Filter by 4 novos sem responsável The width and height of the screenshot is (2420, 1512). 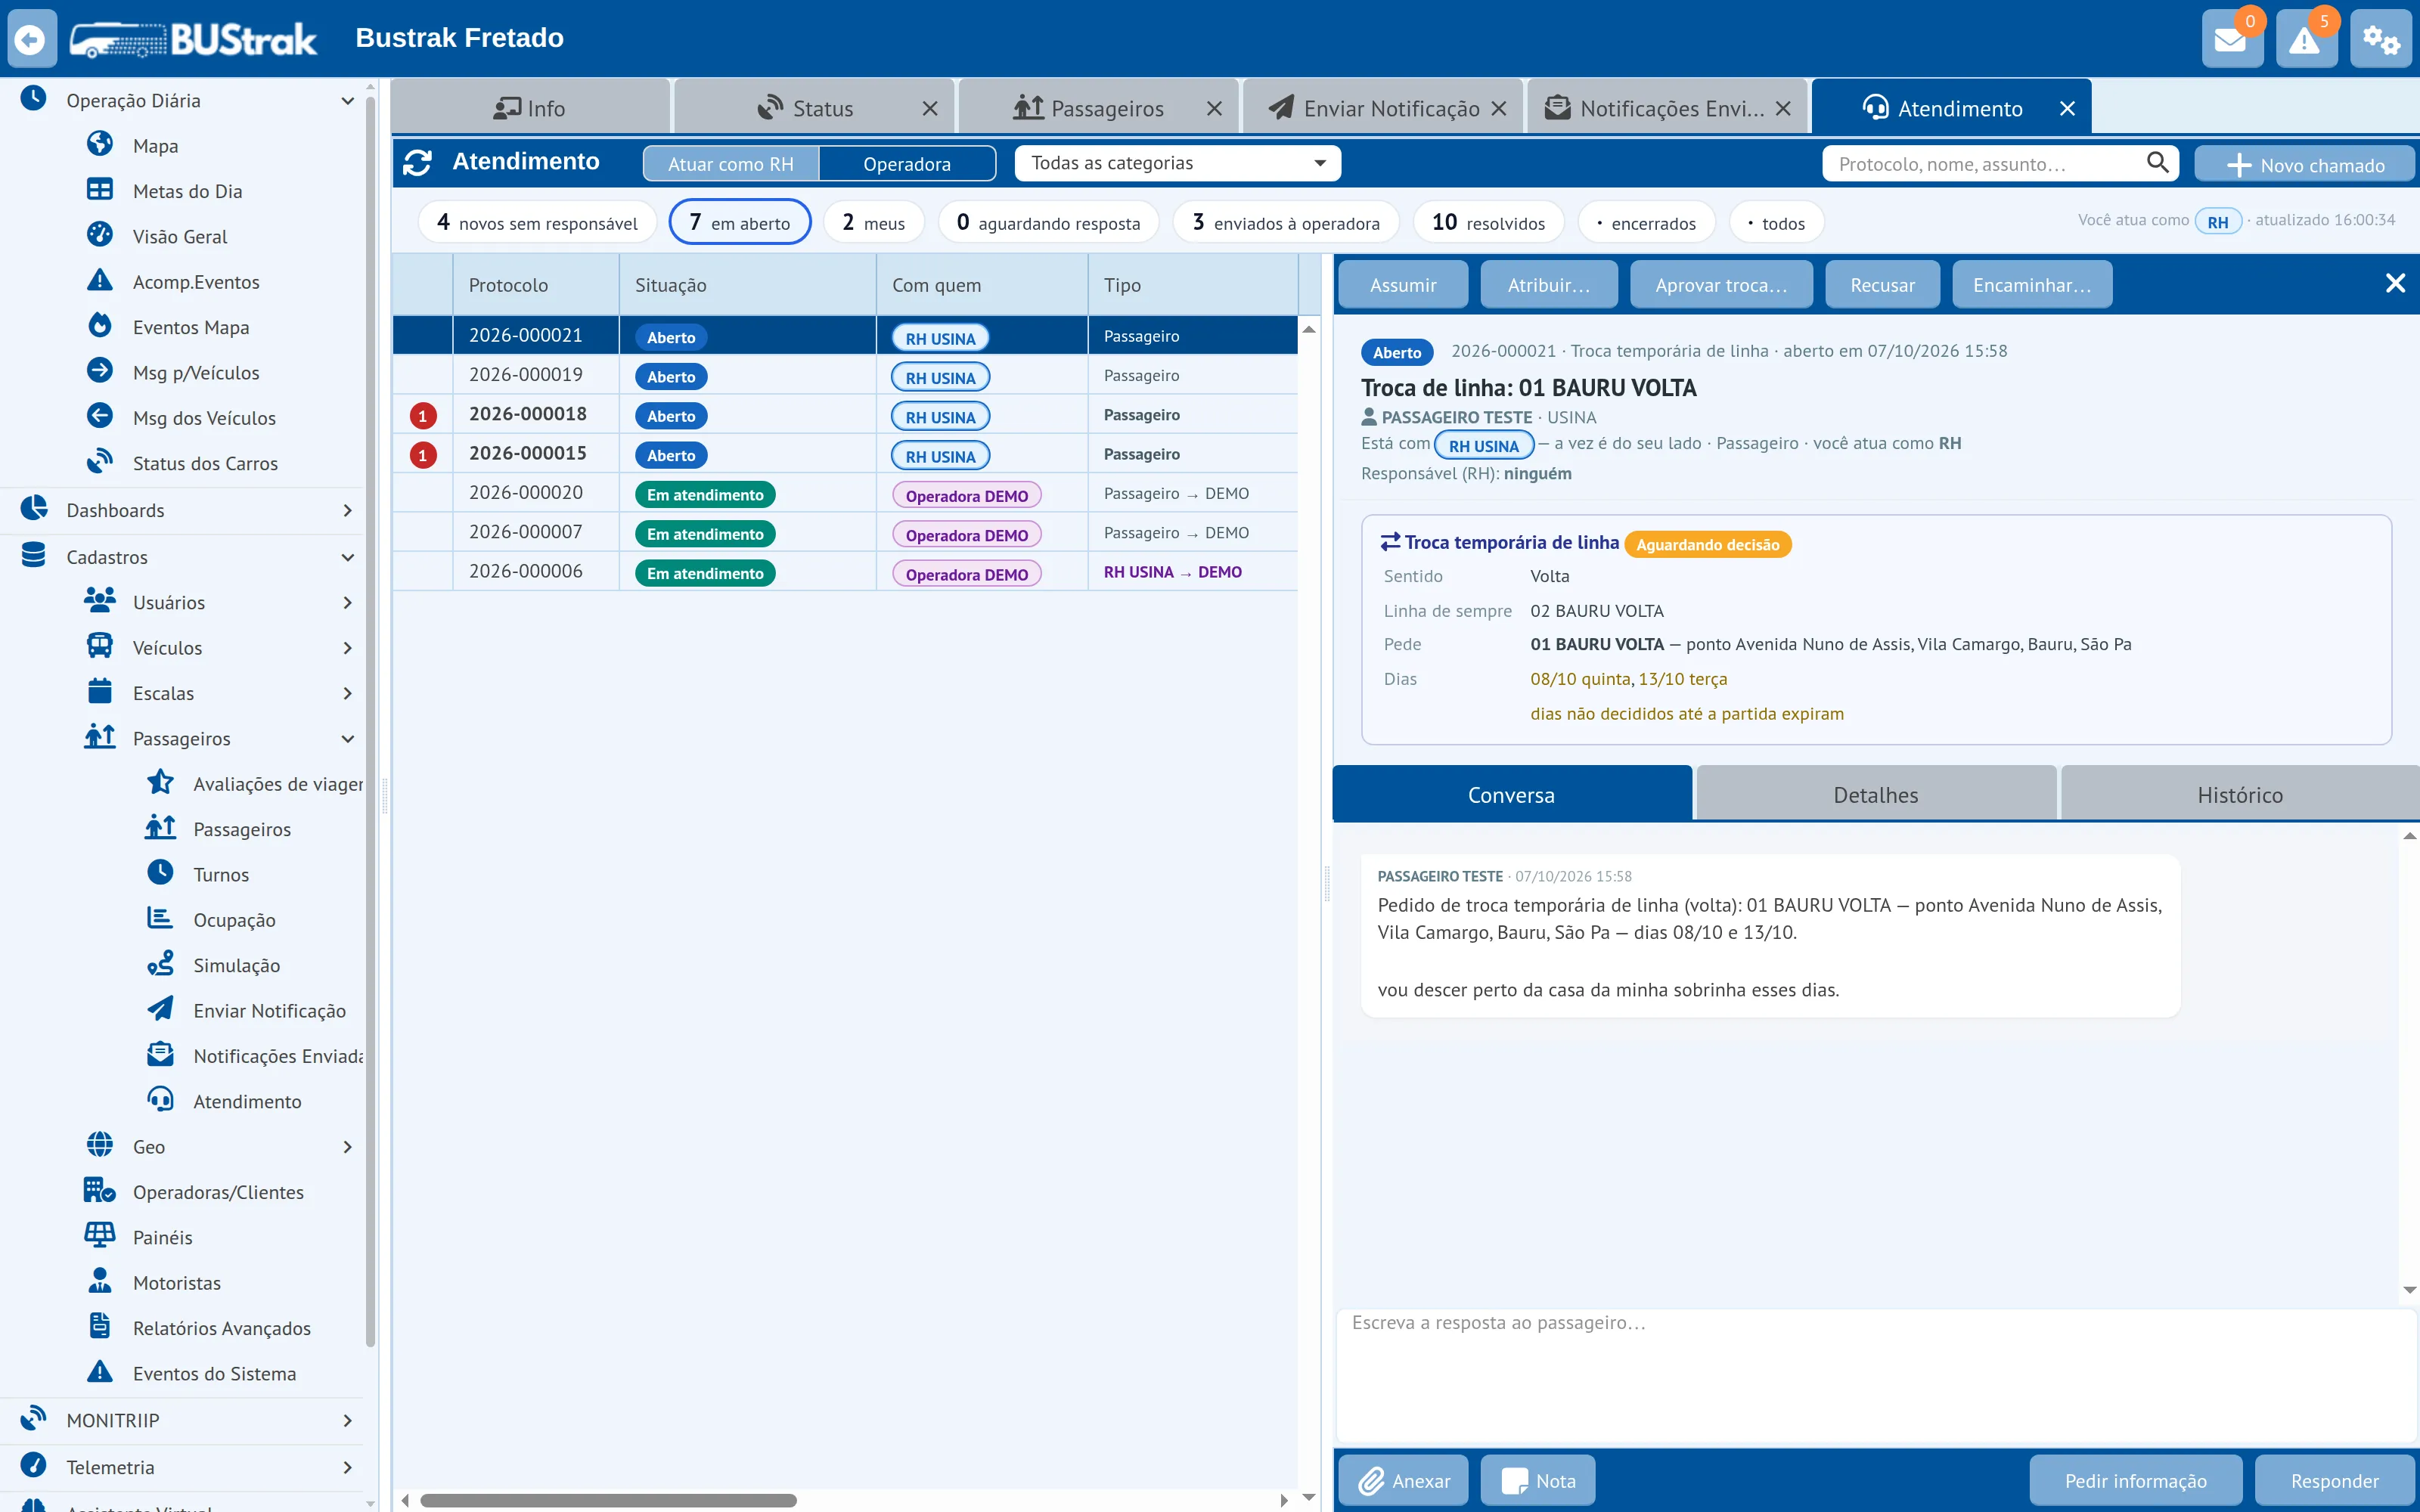coord(537,222)
